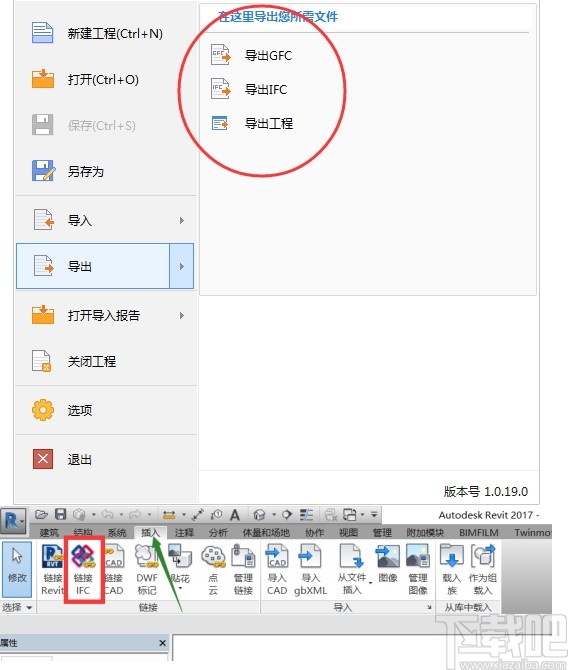The height and width of the screenshot is (670, 570).
Task: Click the 导出工程 export project option
Action: tap(252, 123)
